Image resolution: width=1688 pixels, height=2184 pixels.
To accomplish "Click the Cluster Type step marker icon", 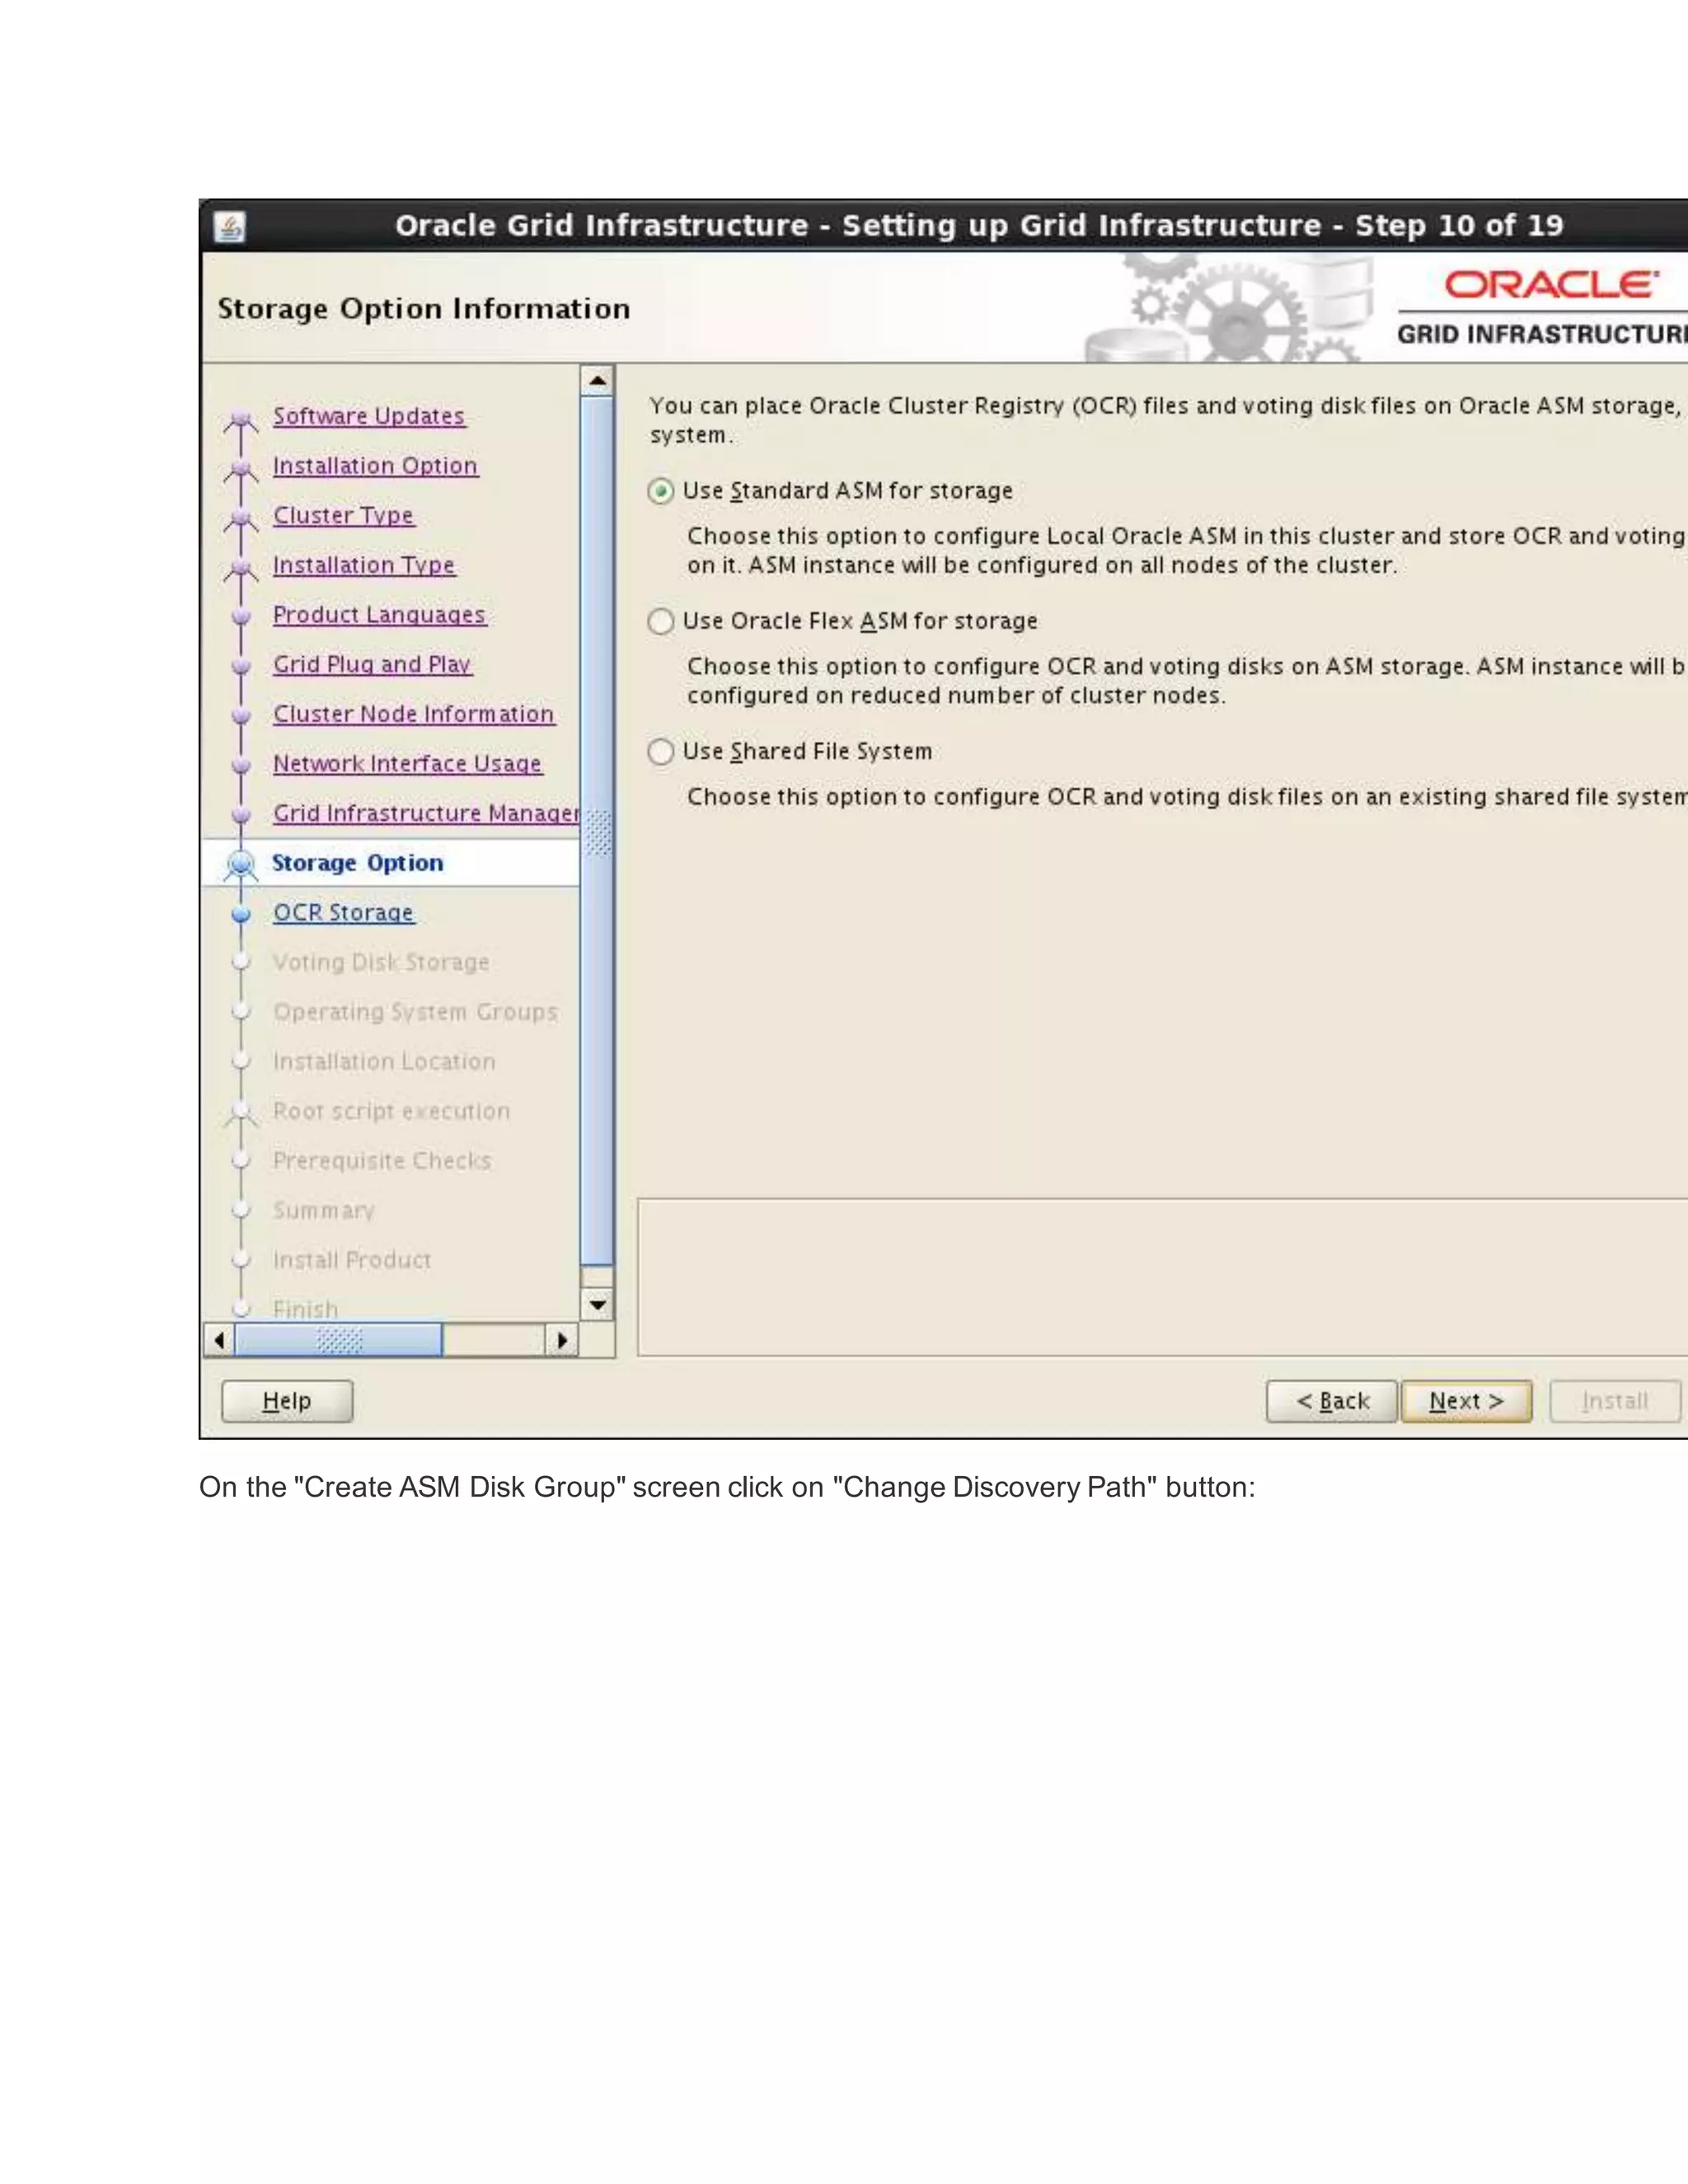I will (240, 519).
